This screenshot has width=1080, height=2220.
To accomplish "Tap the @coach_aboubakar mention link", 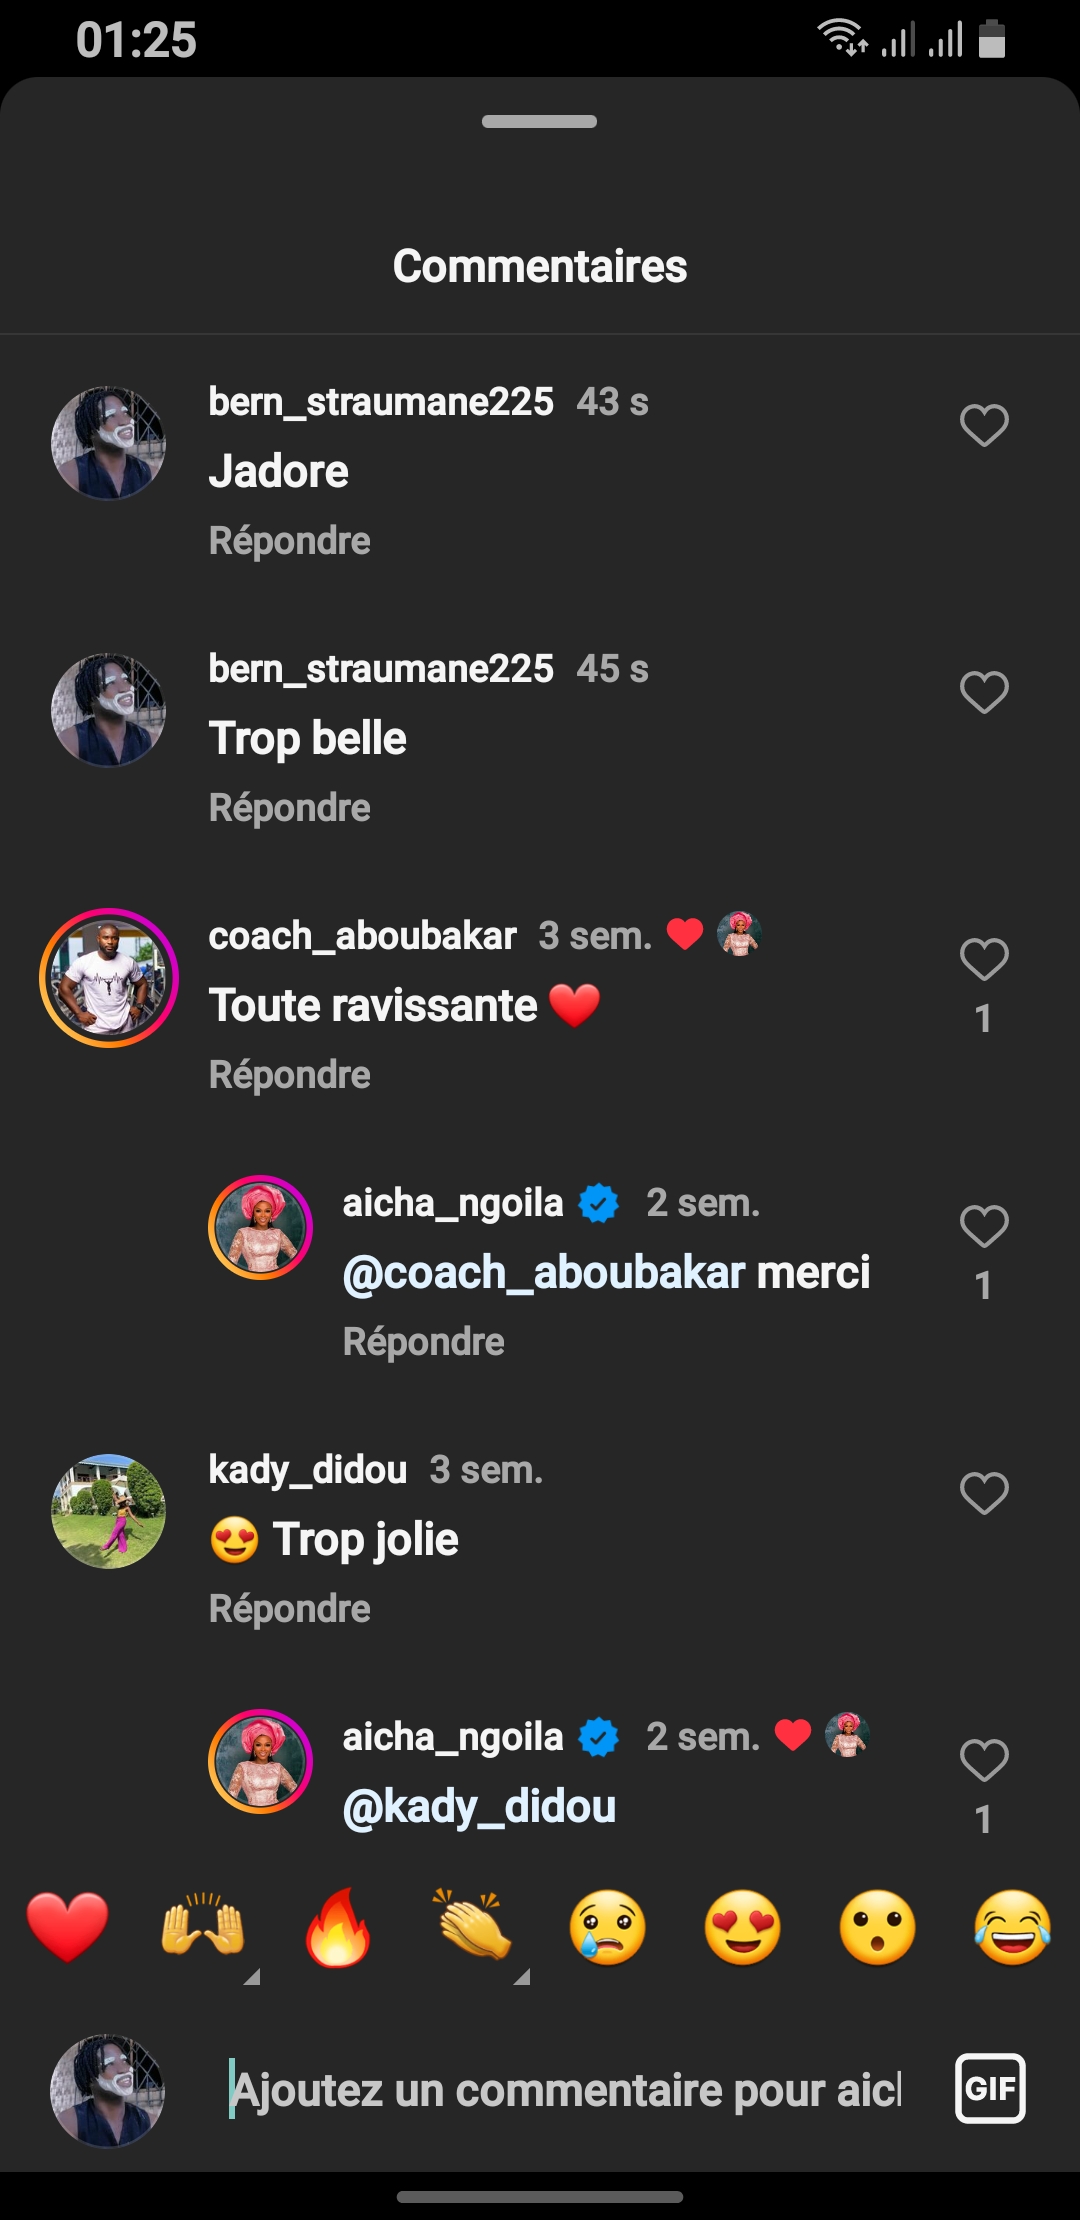I will tap(544, 1273).
